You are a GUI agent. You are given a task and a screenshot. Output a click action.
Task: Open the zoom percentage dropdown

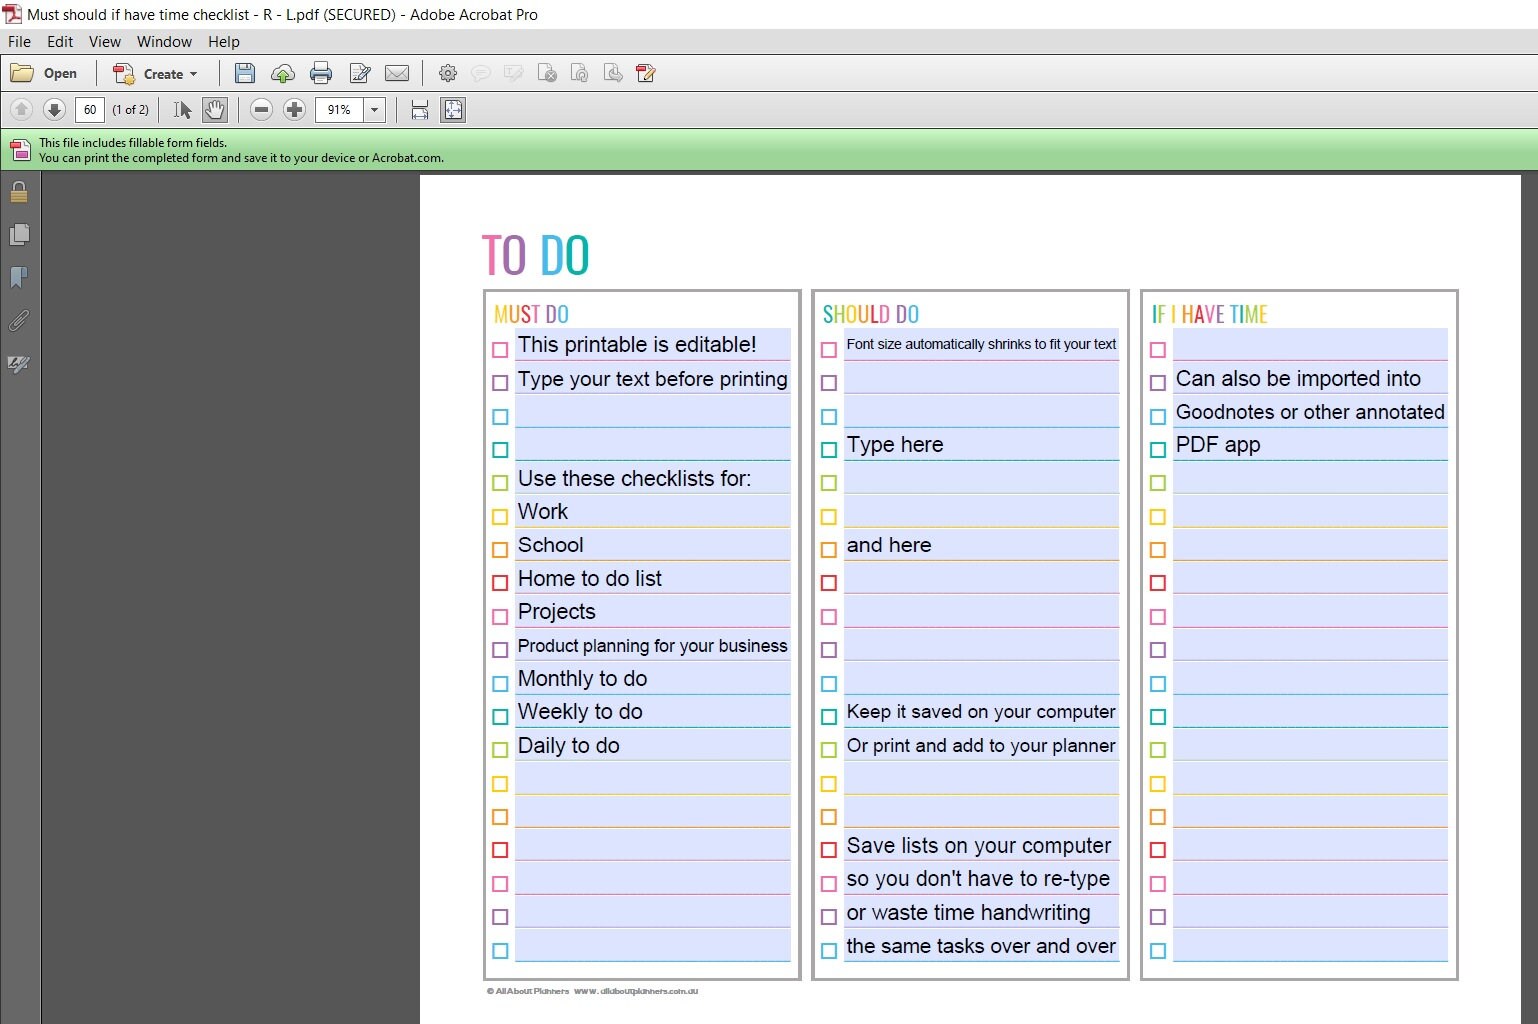(375, 110)
